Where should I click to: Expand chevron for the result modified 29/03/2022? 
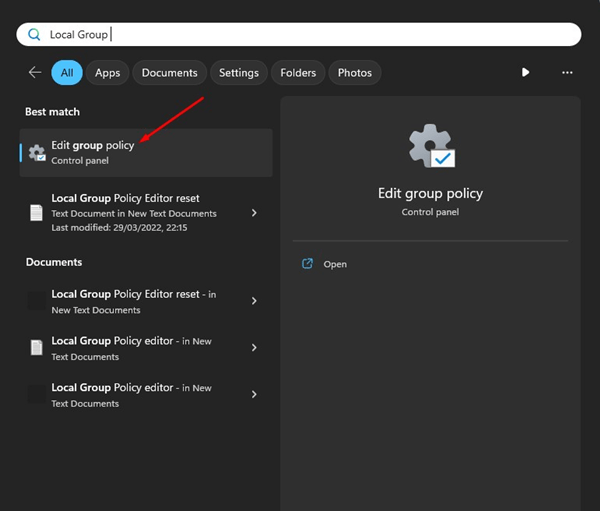click(x=254, y=213)
